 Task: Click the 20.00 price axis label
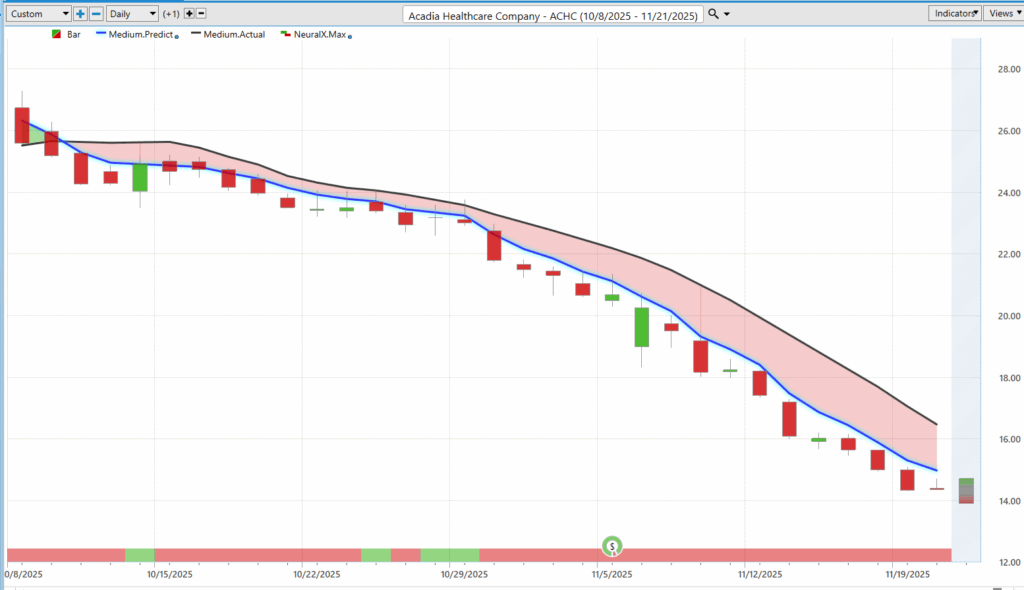[1009, 316]
